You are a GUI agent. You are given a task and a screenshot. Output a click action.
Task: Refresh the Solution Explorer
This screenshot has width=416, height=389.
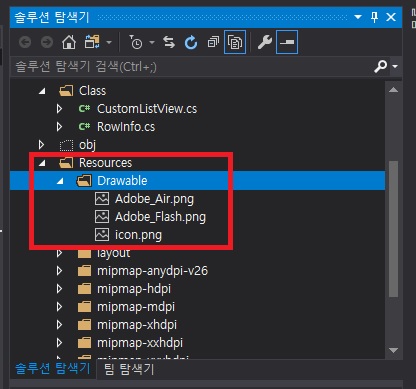point(191,42)
